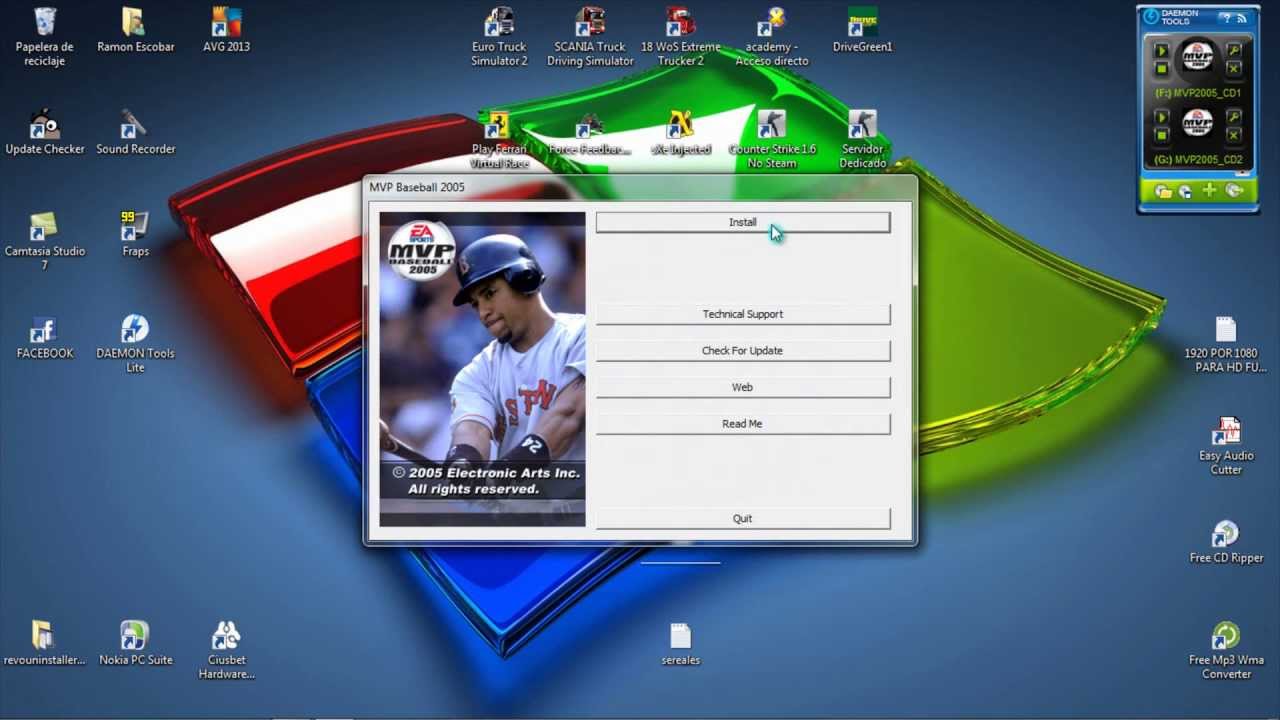Select the Counter Strike 1.6 No Steam icon
This screenshot has height=720, width=1280.
pos(771,139)
